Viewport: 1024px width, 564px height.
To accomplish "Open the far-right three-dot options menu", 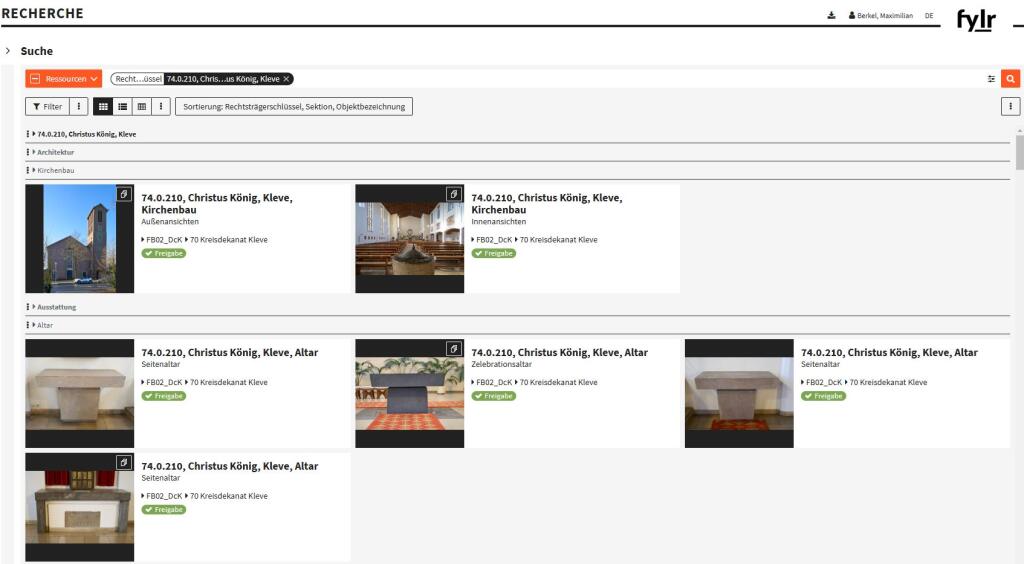I will click(x=1010, y=106).
